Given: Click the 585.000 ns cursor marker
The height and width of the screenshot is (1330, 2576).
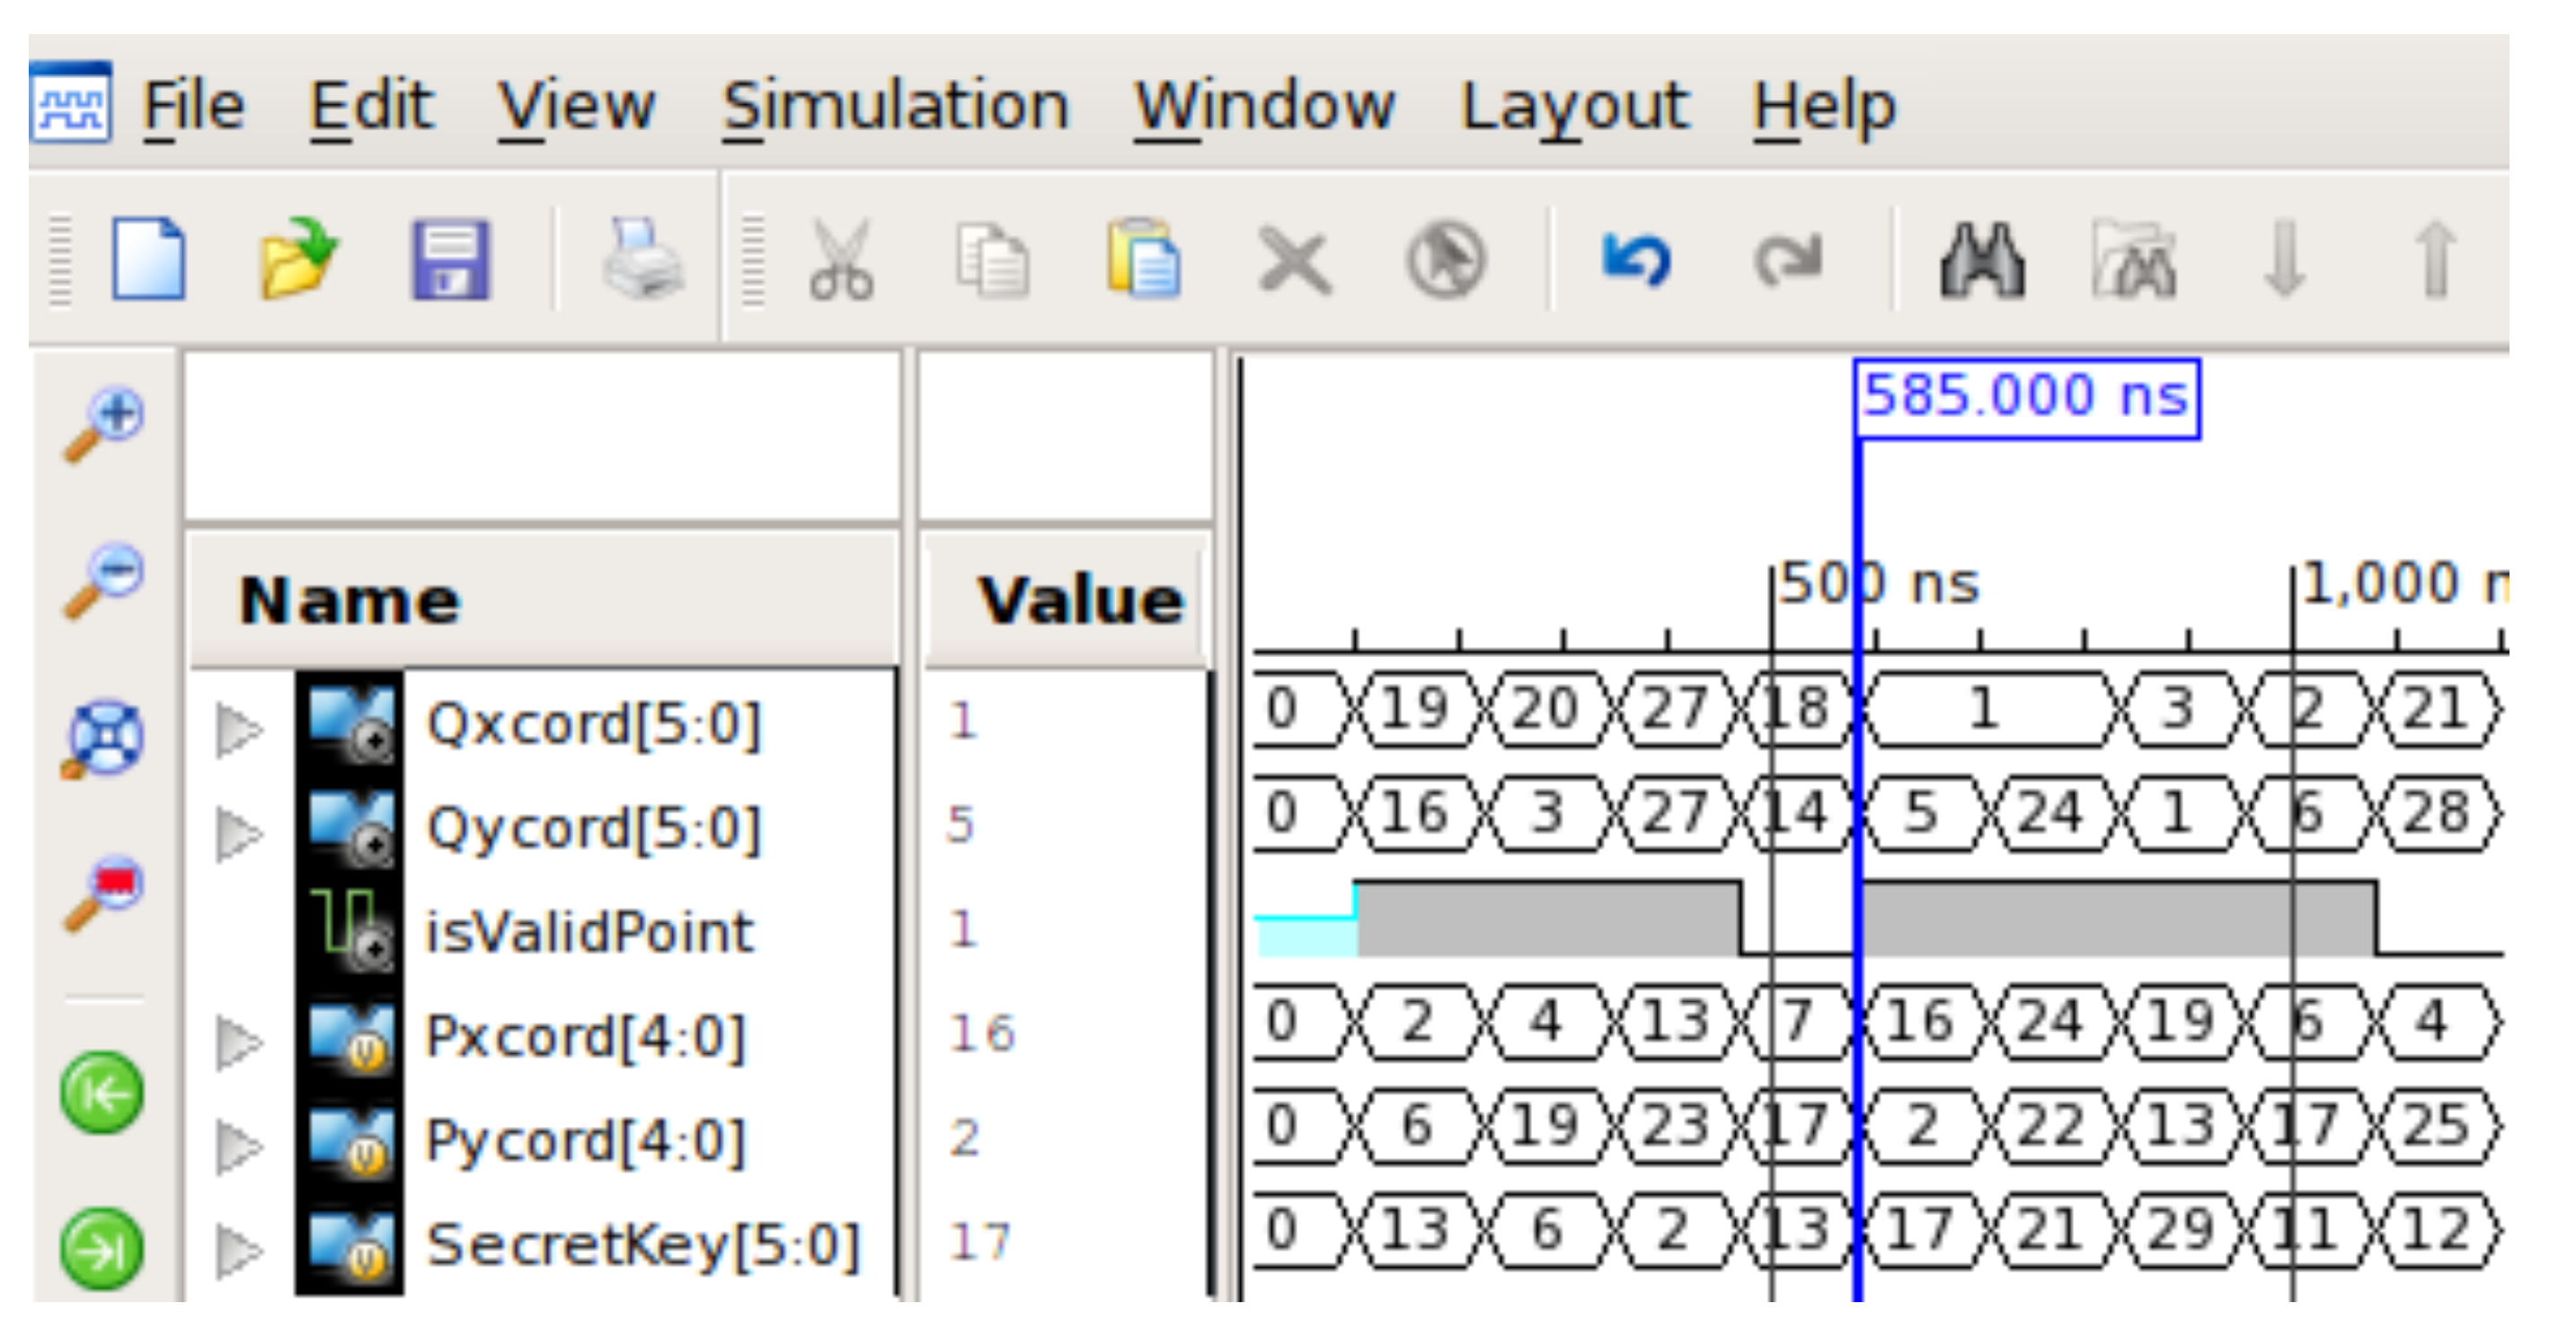Looking at the screenshot, I should [2026, 396].
